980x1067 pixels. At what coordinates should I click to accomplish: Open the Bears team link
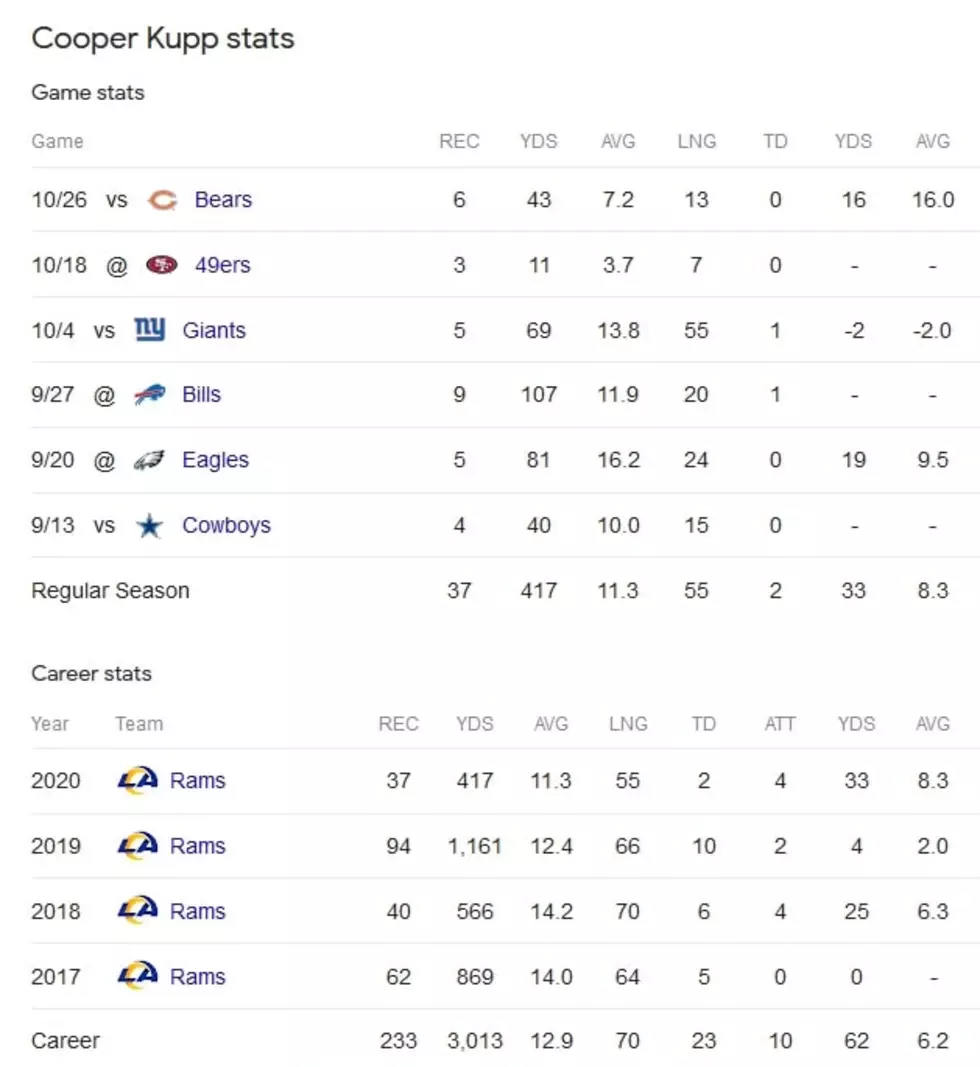pyautogui.click(x=223, y=199)
